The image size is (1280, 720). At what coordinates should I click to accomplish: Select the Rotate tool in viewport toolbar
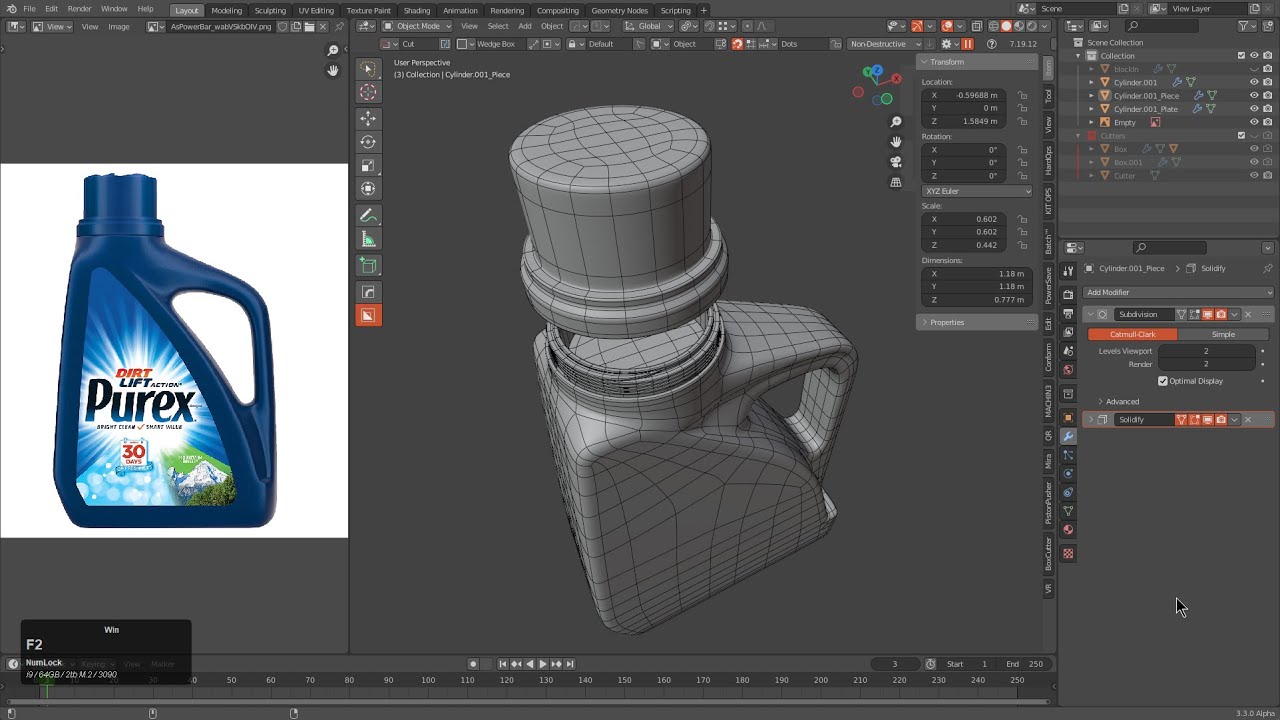pos(368,142)
